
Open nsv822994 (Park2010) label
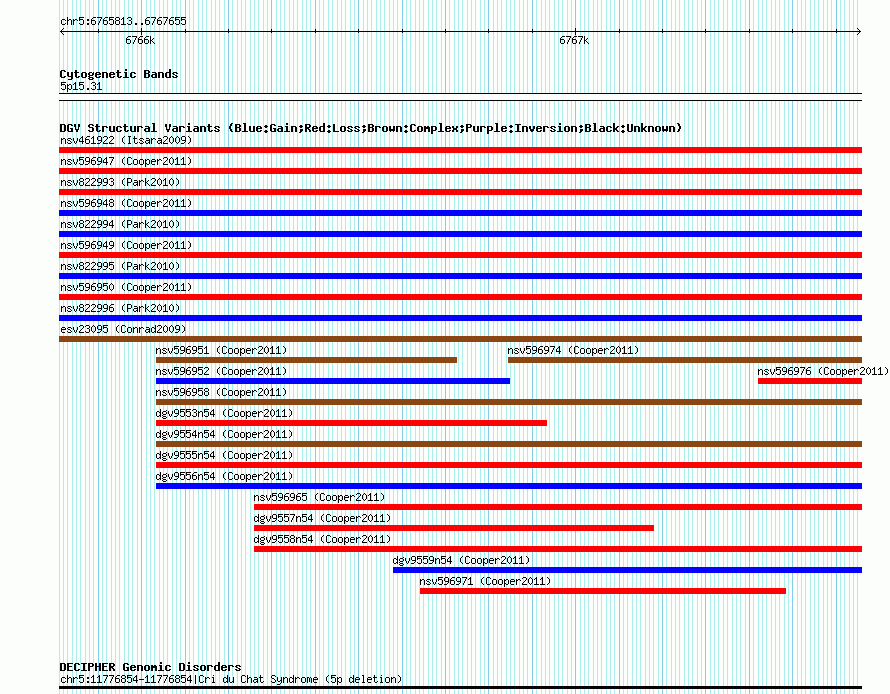coord(120,224)
